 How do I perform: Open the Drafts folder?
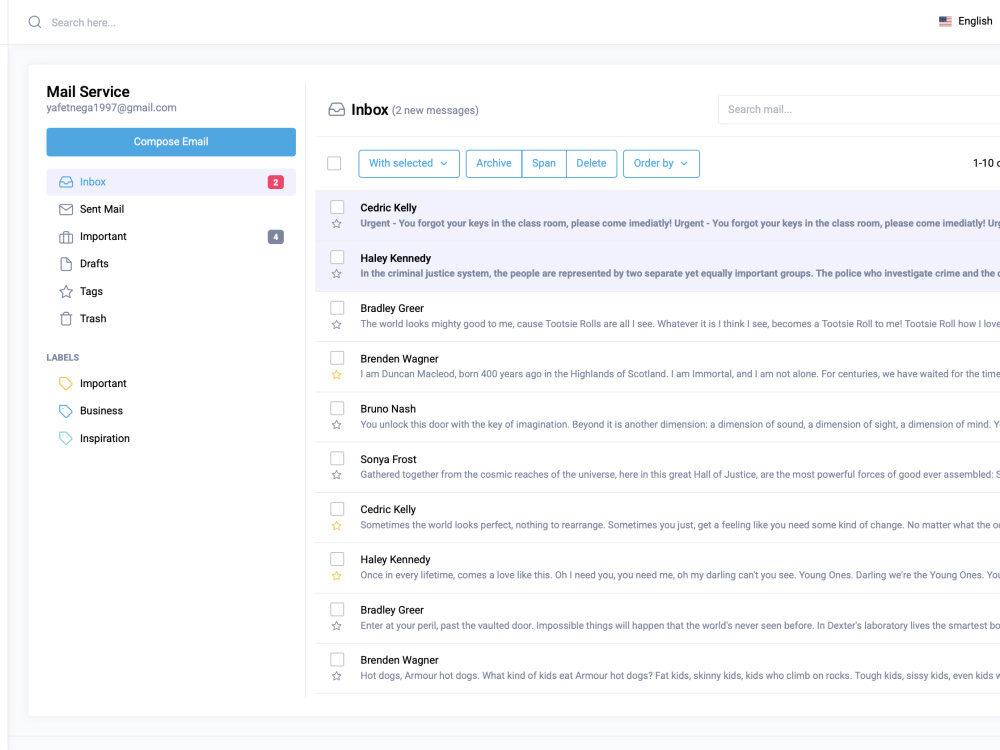tap(171, 264)
